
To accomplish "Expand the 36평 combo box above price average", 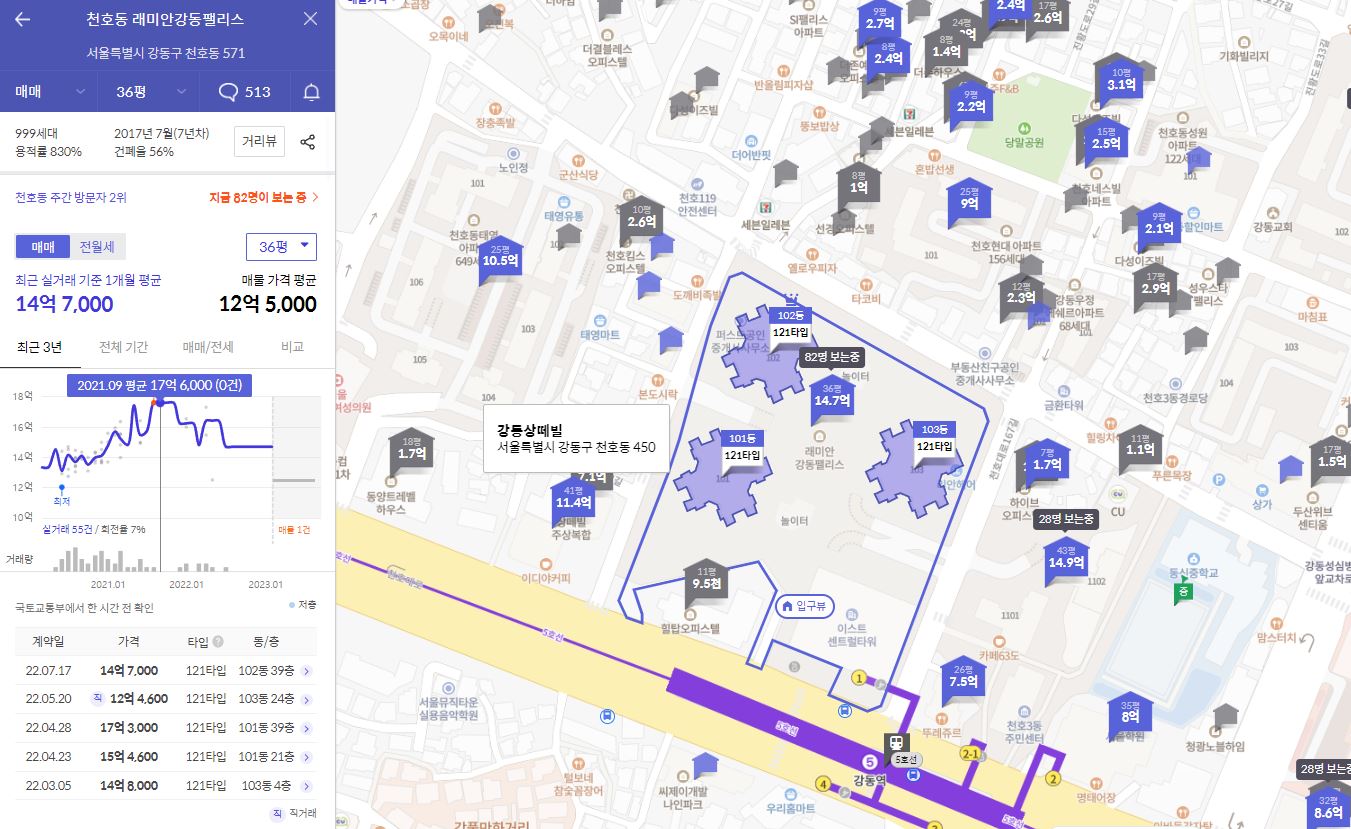I will [x=281, y=246].
